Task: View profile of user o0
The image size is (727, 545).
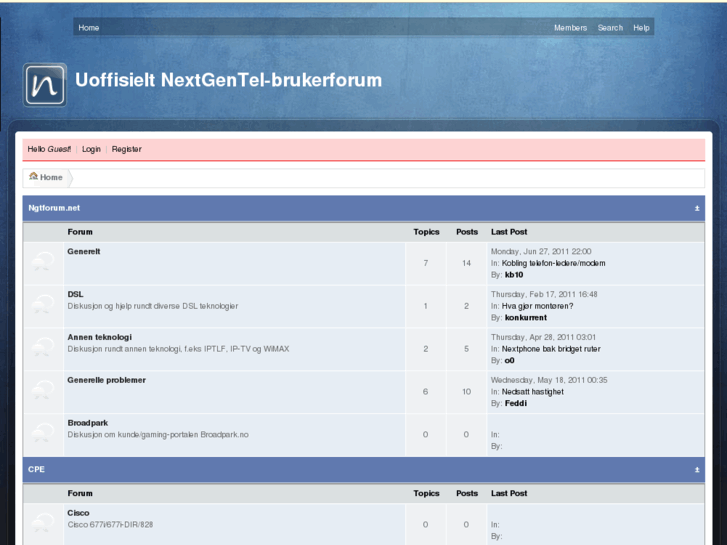Action: coord(510,360)
